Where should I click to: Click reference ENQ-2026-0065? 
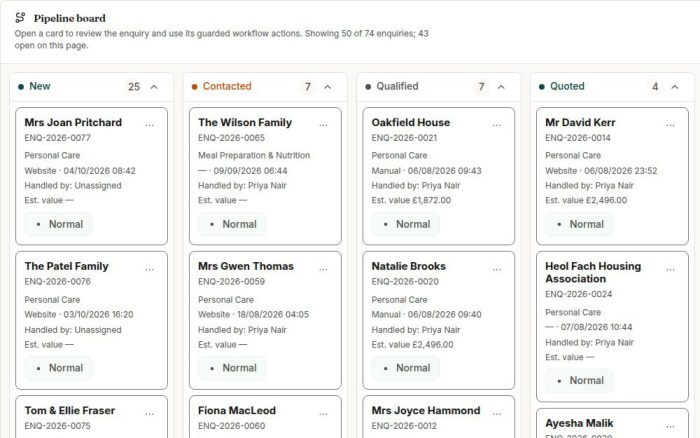(x=231, y=138)
